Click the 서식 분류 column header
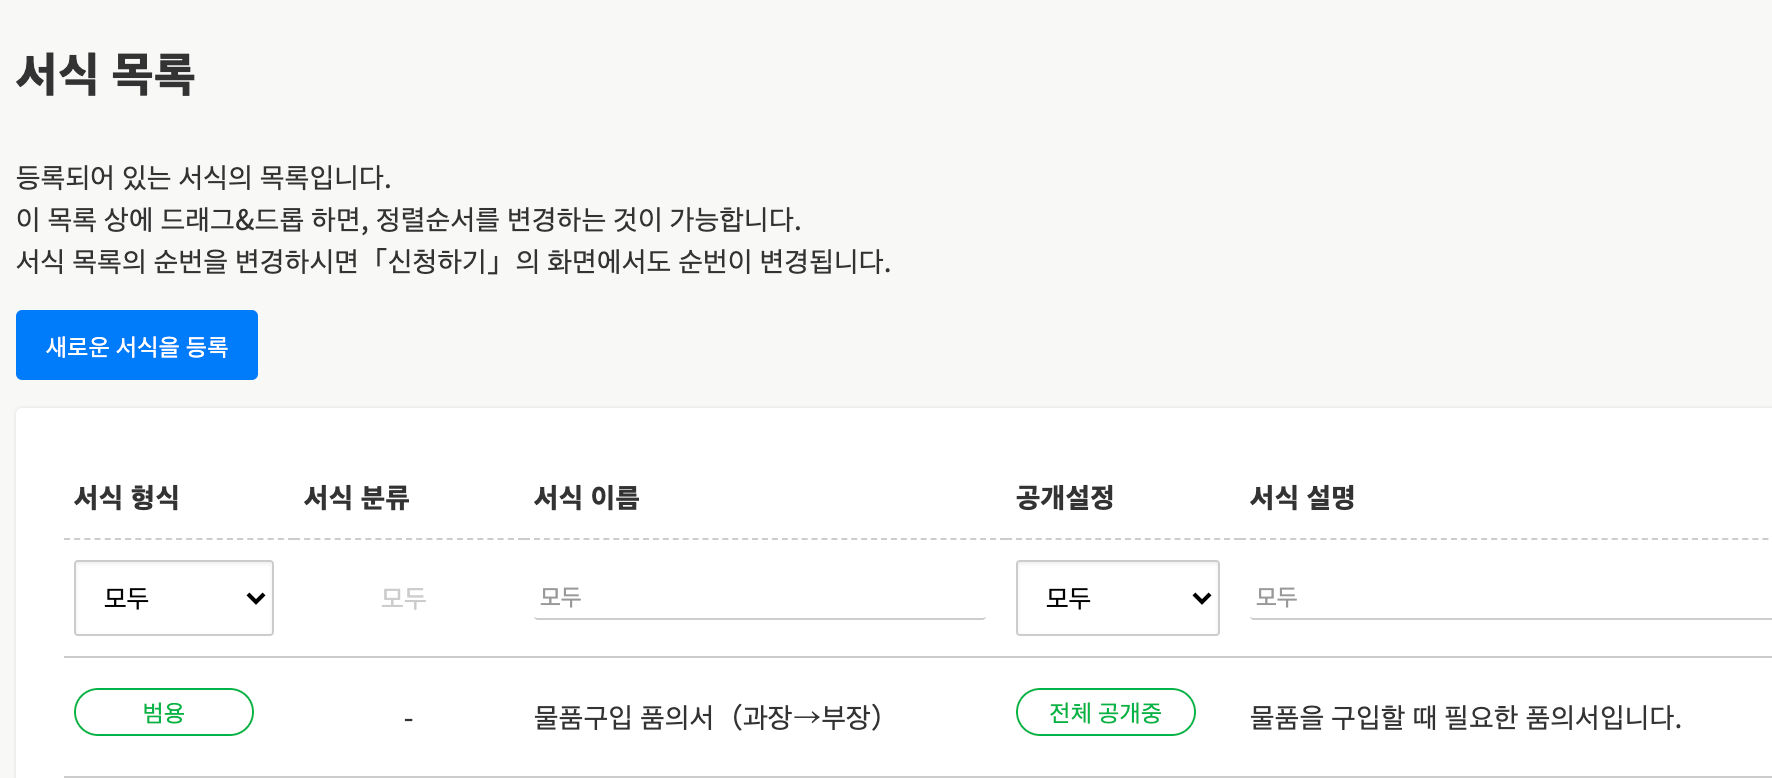The width and height of the screenshot is (1772, 778). click(x=357, y=497)
